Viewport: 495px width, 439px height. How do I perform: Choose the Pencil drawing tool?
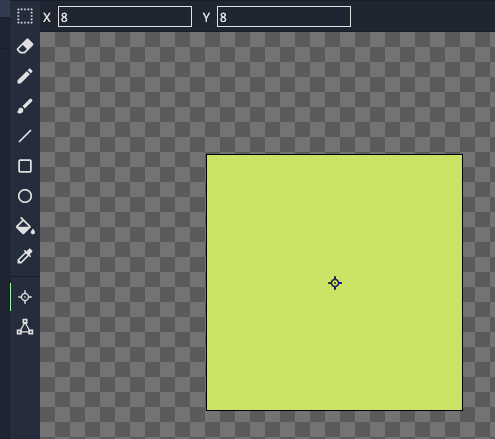pos(25,76)
